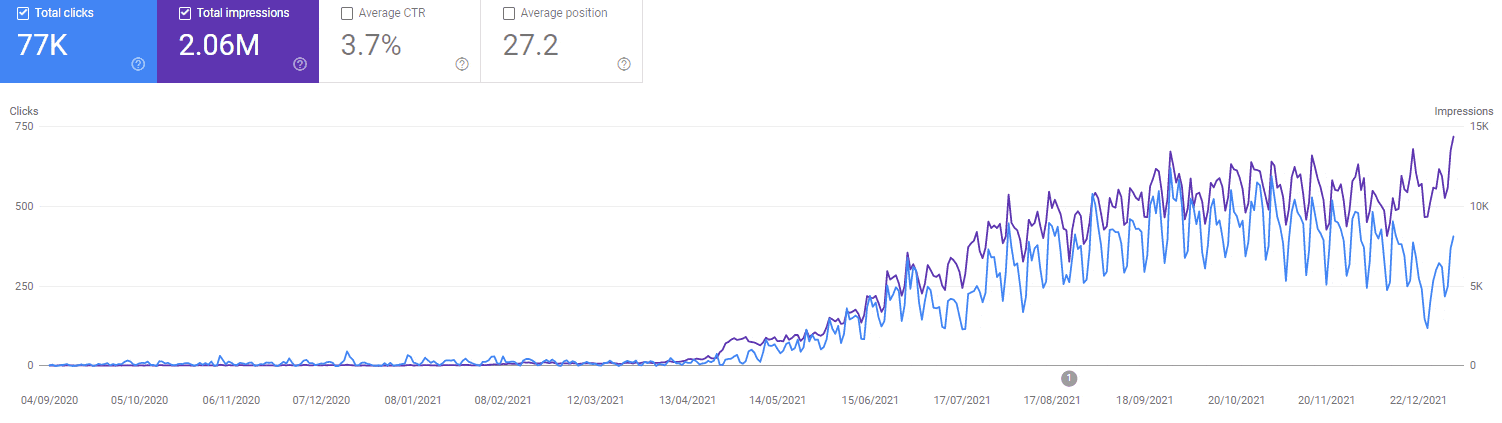
Task: Uncheck the Total clicks checkbox
Action: (23, 14)
